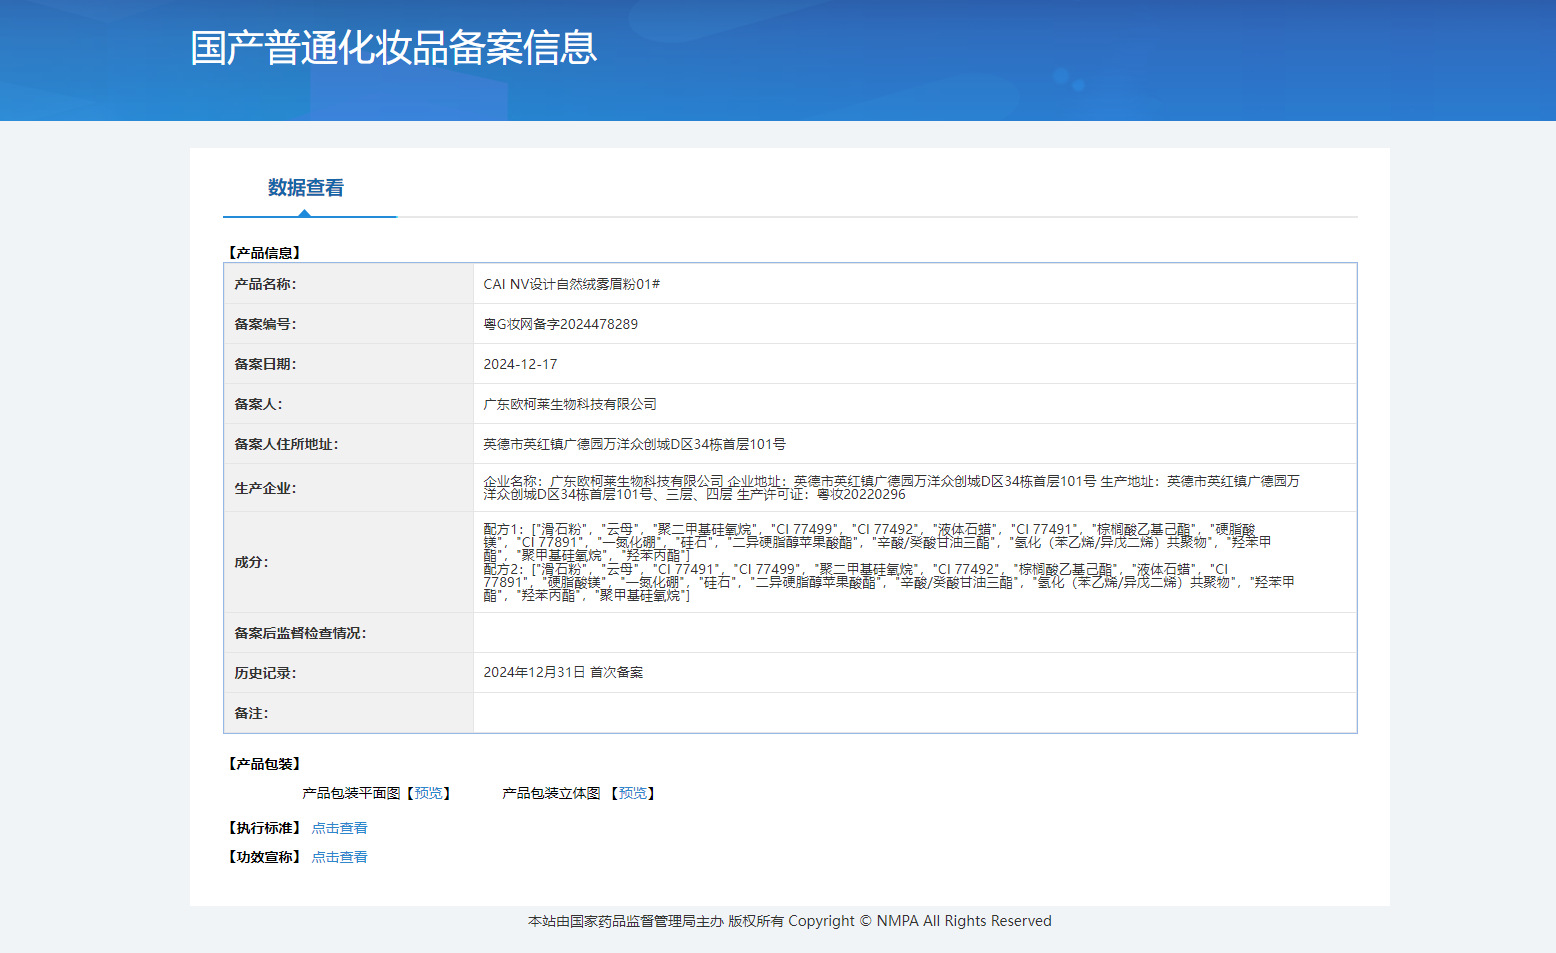The width and height of the screenshot is (1556, 953).
Task: Click the 备案日期 row label
Action: coord(265,364)
